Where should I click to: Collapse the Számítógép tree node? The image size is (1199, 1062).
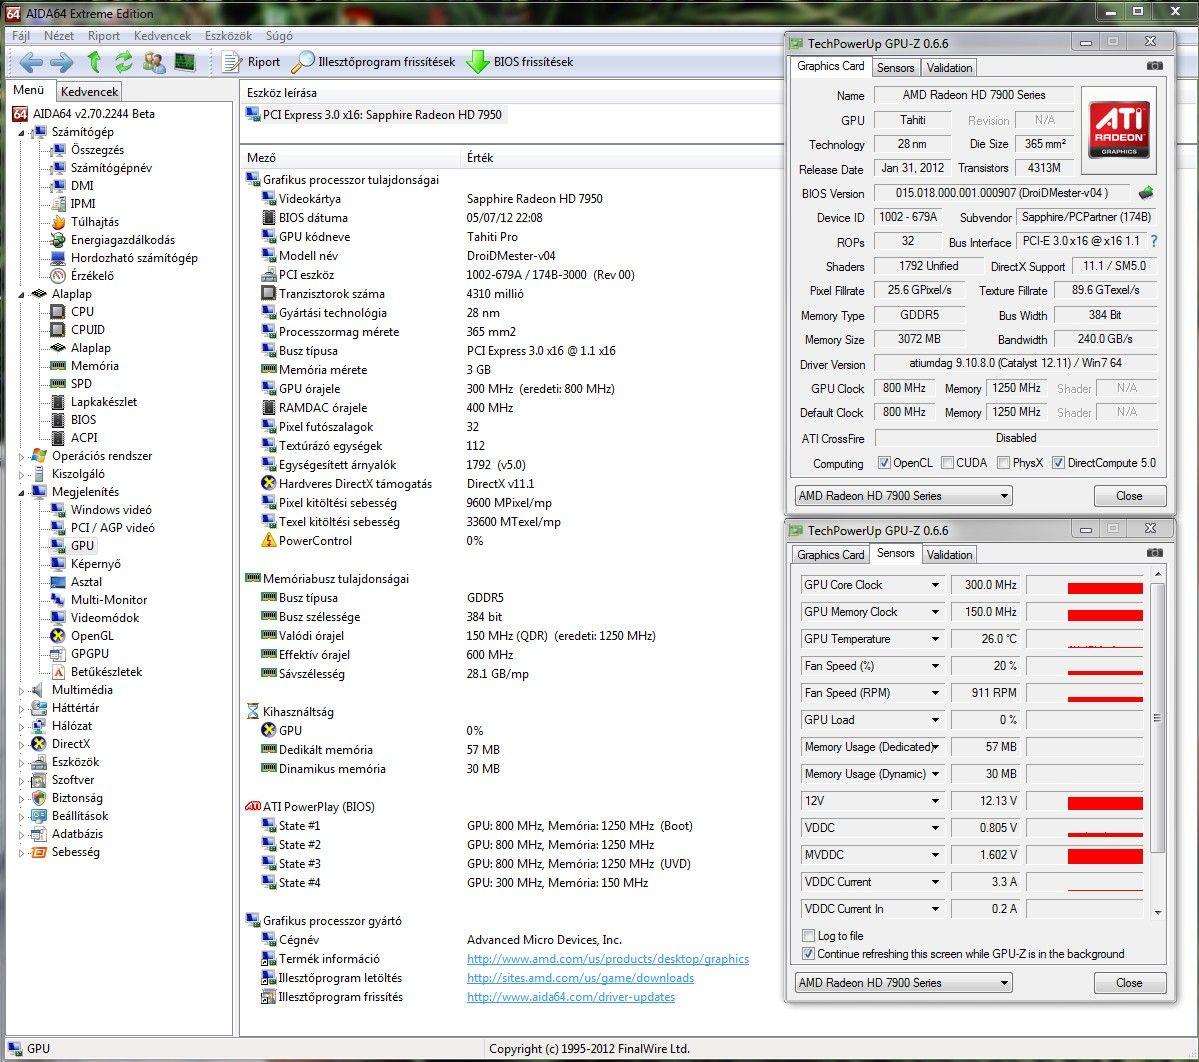(21, 132)
